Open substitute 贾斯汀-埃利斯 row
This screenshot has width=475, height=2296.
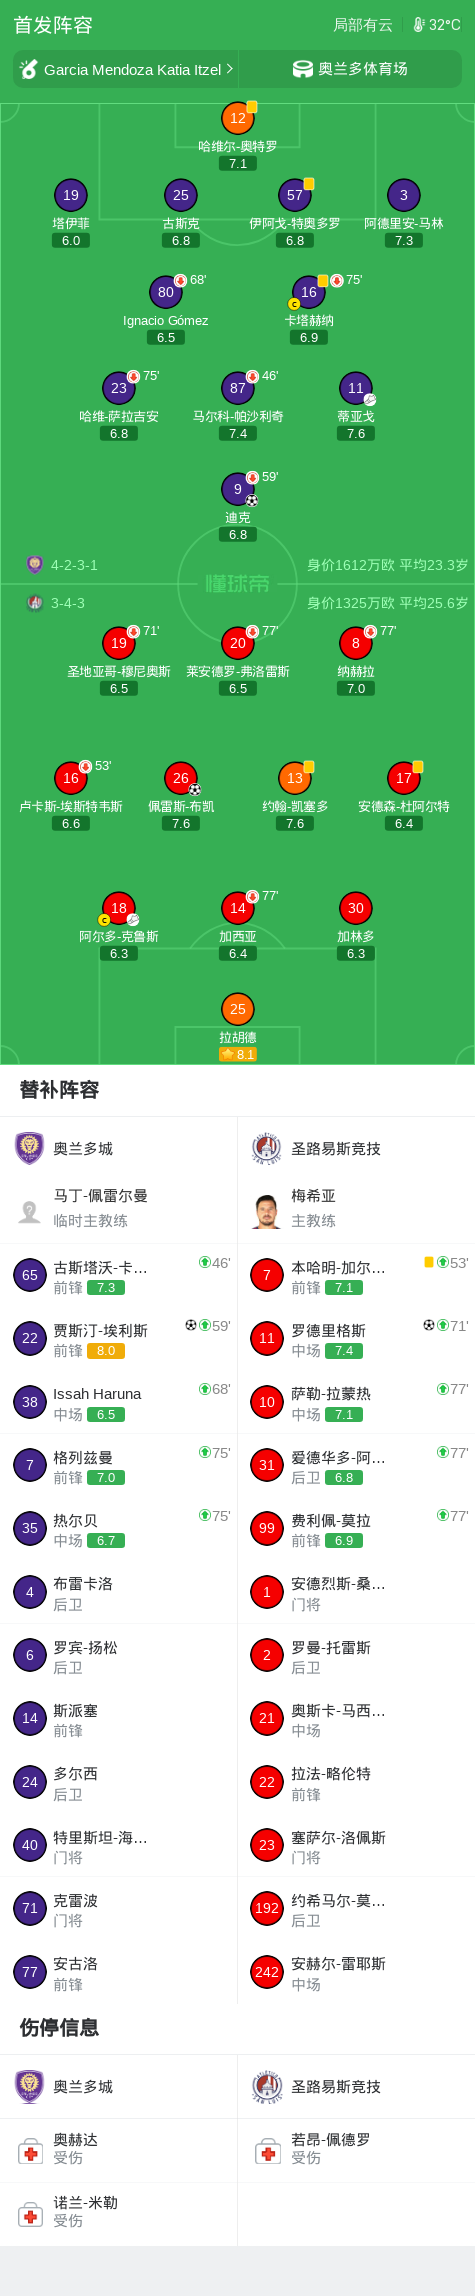(118, 1338)
